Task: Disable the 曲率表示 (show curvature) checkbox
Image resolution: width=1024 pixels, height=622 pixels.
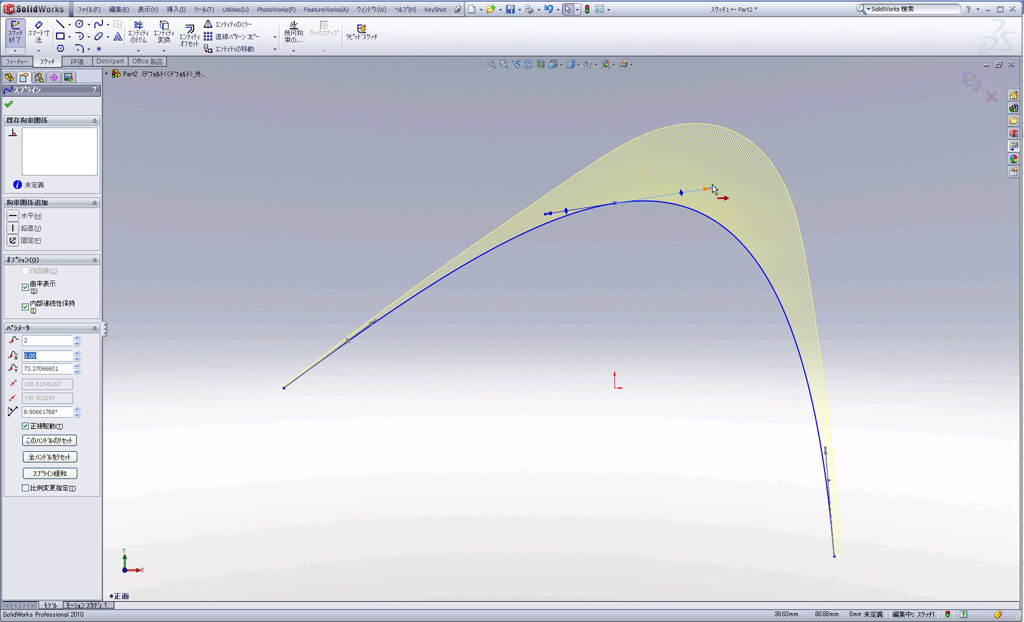Action: pyautogui.click(x=26, y=287)
